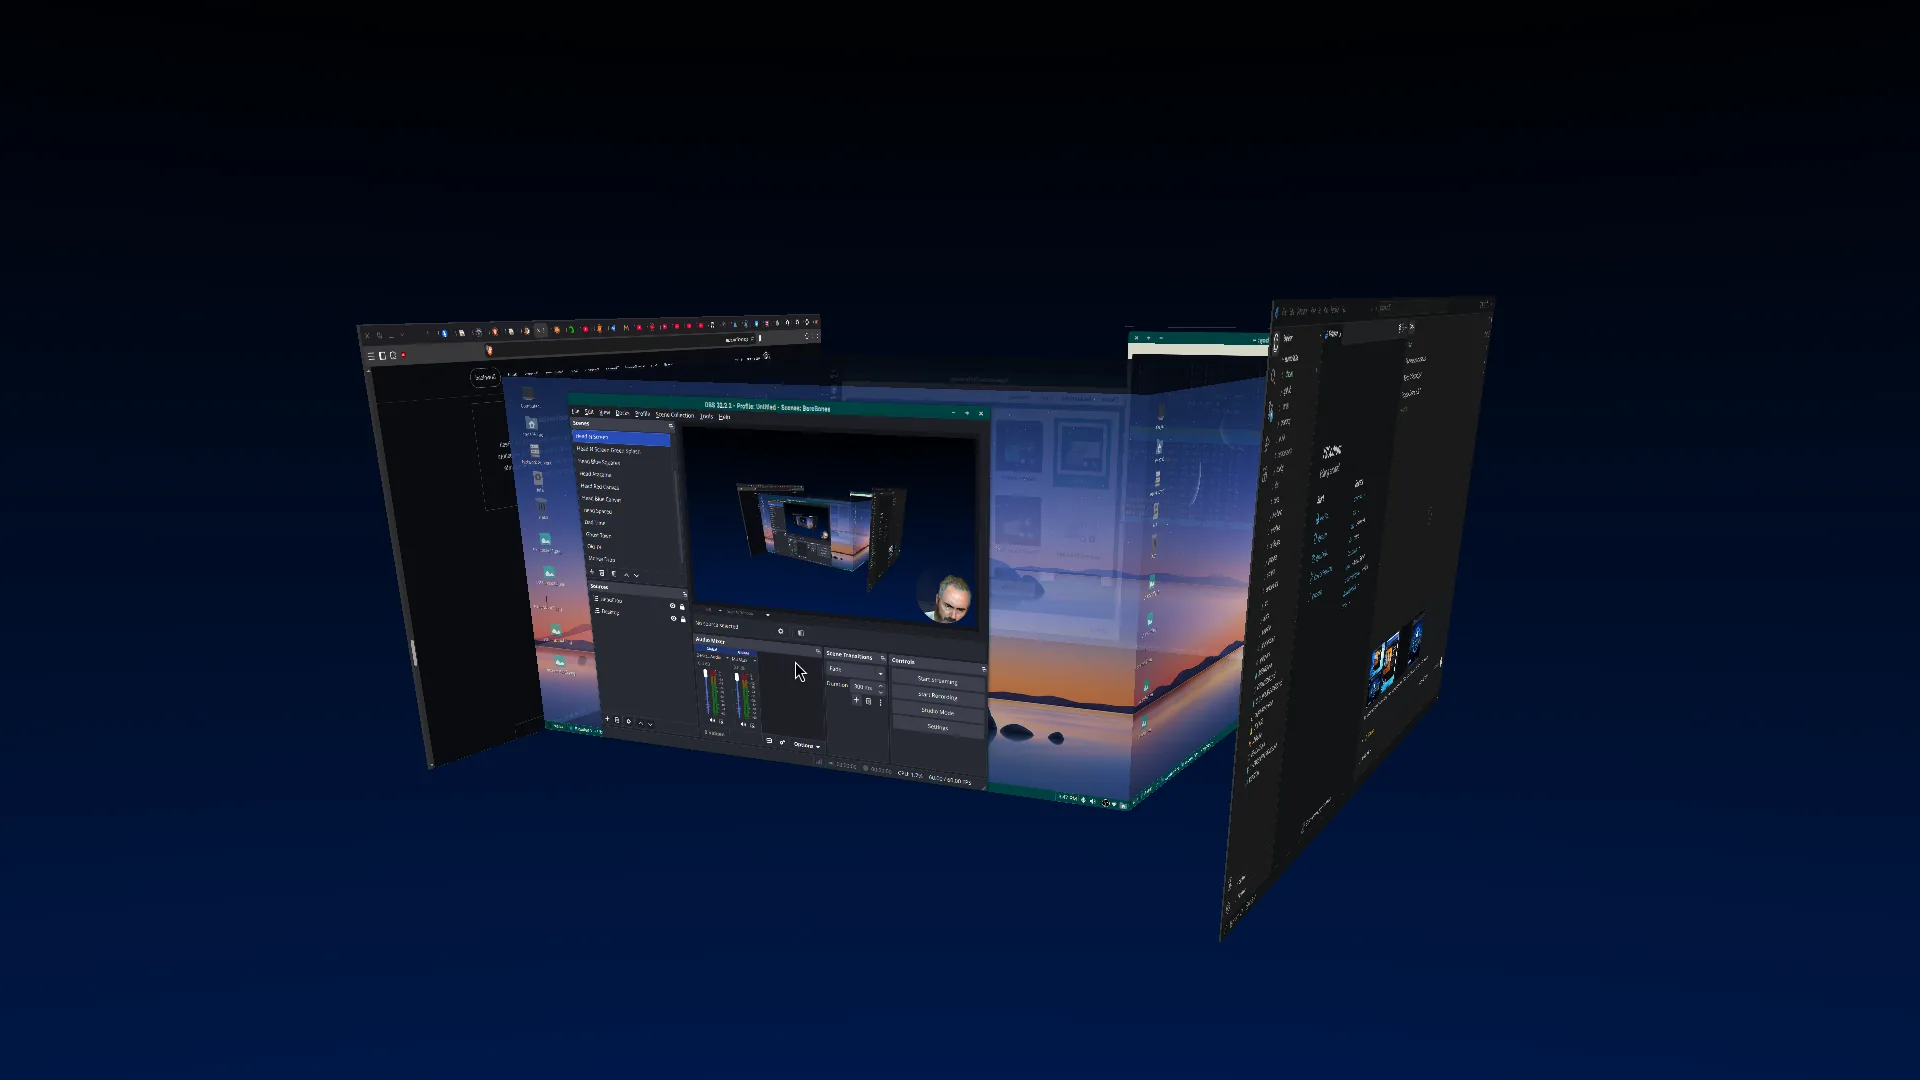The width and height of the screenshot is (1920, 1080).
Task: Open the Help menu in OBS
Action: click(x=724, y=417)
